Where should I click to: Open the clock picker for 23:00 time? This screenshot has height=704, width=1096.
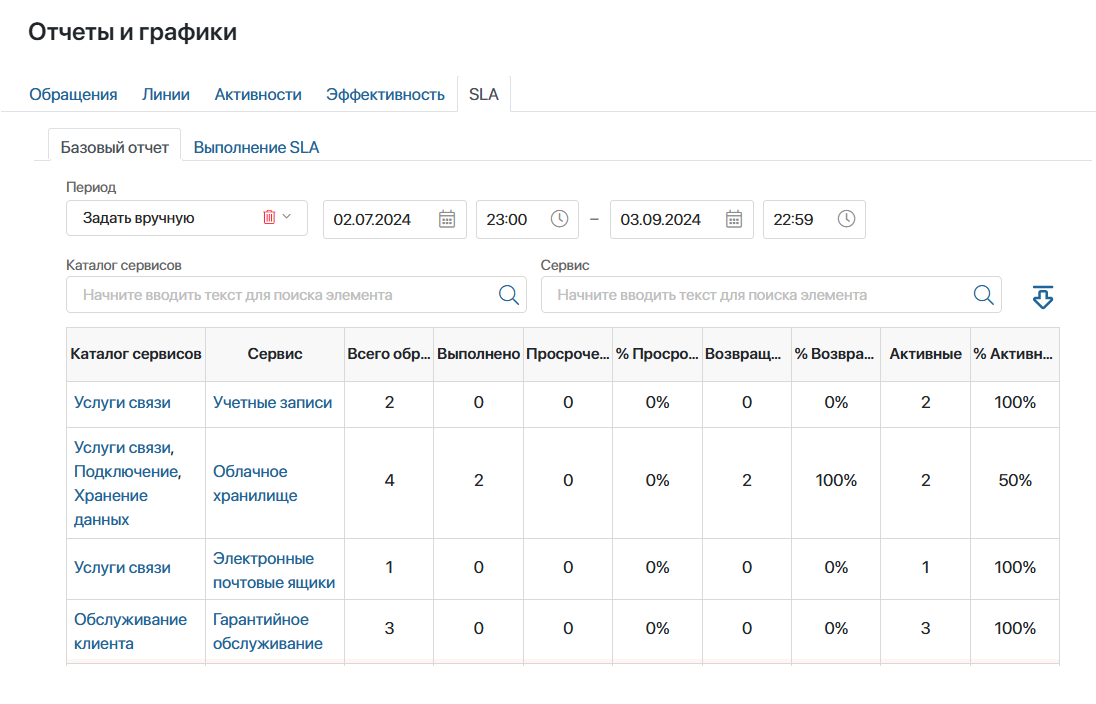pos(560,219)
